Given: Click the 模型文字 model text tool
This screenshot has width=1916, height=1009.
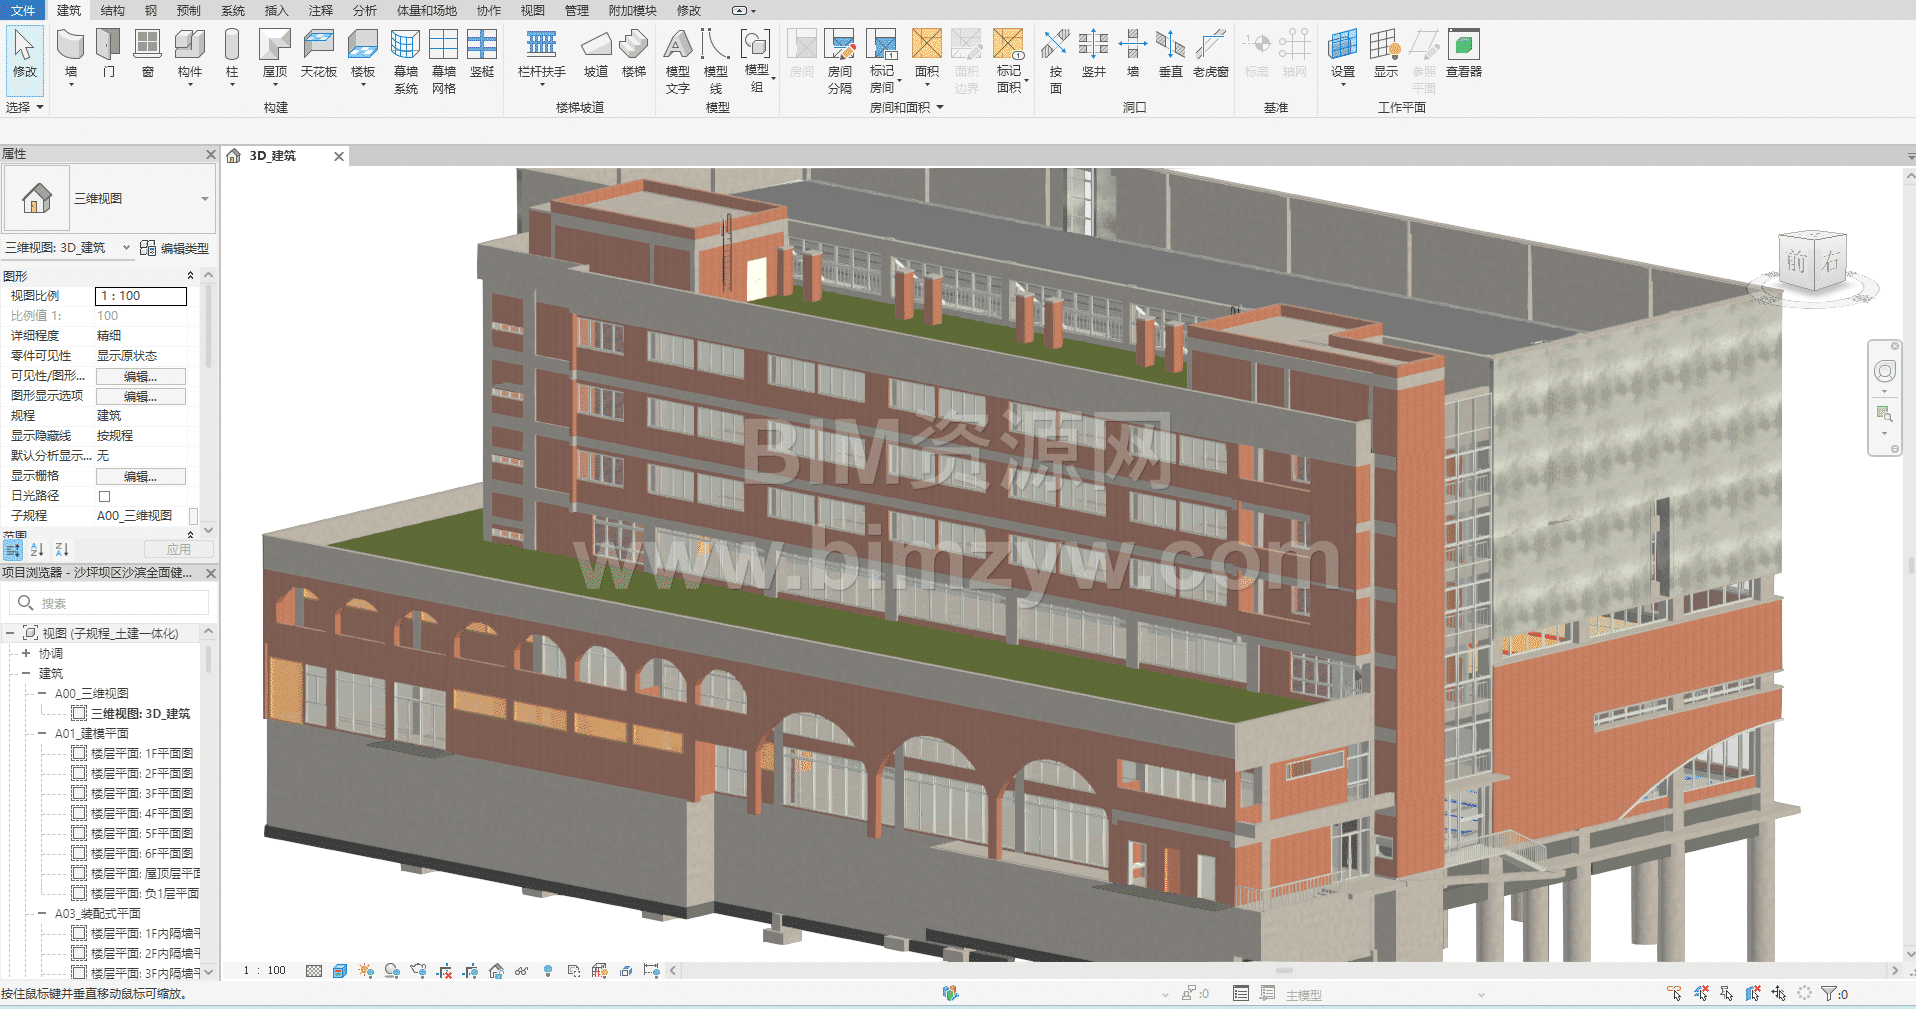Looking at the screenshot, I should point(678,62).
